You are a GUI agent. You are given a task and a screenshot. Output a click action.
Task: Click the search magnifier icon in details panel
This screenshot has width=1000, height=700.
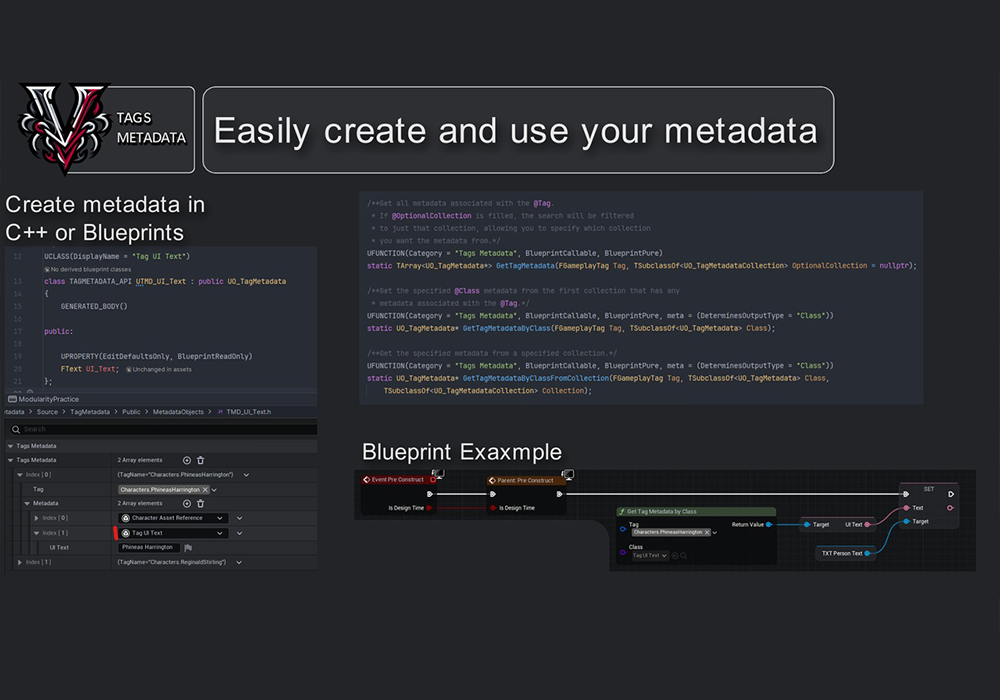tap(15, 429)
